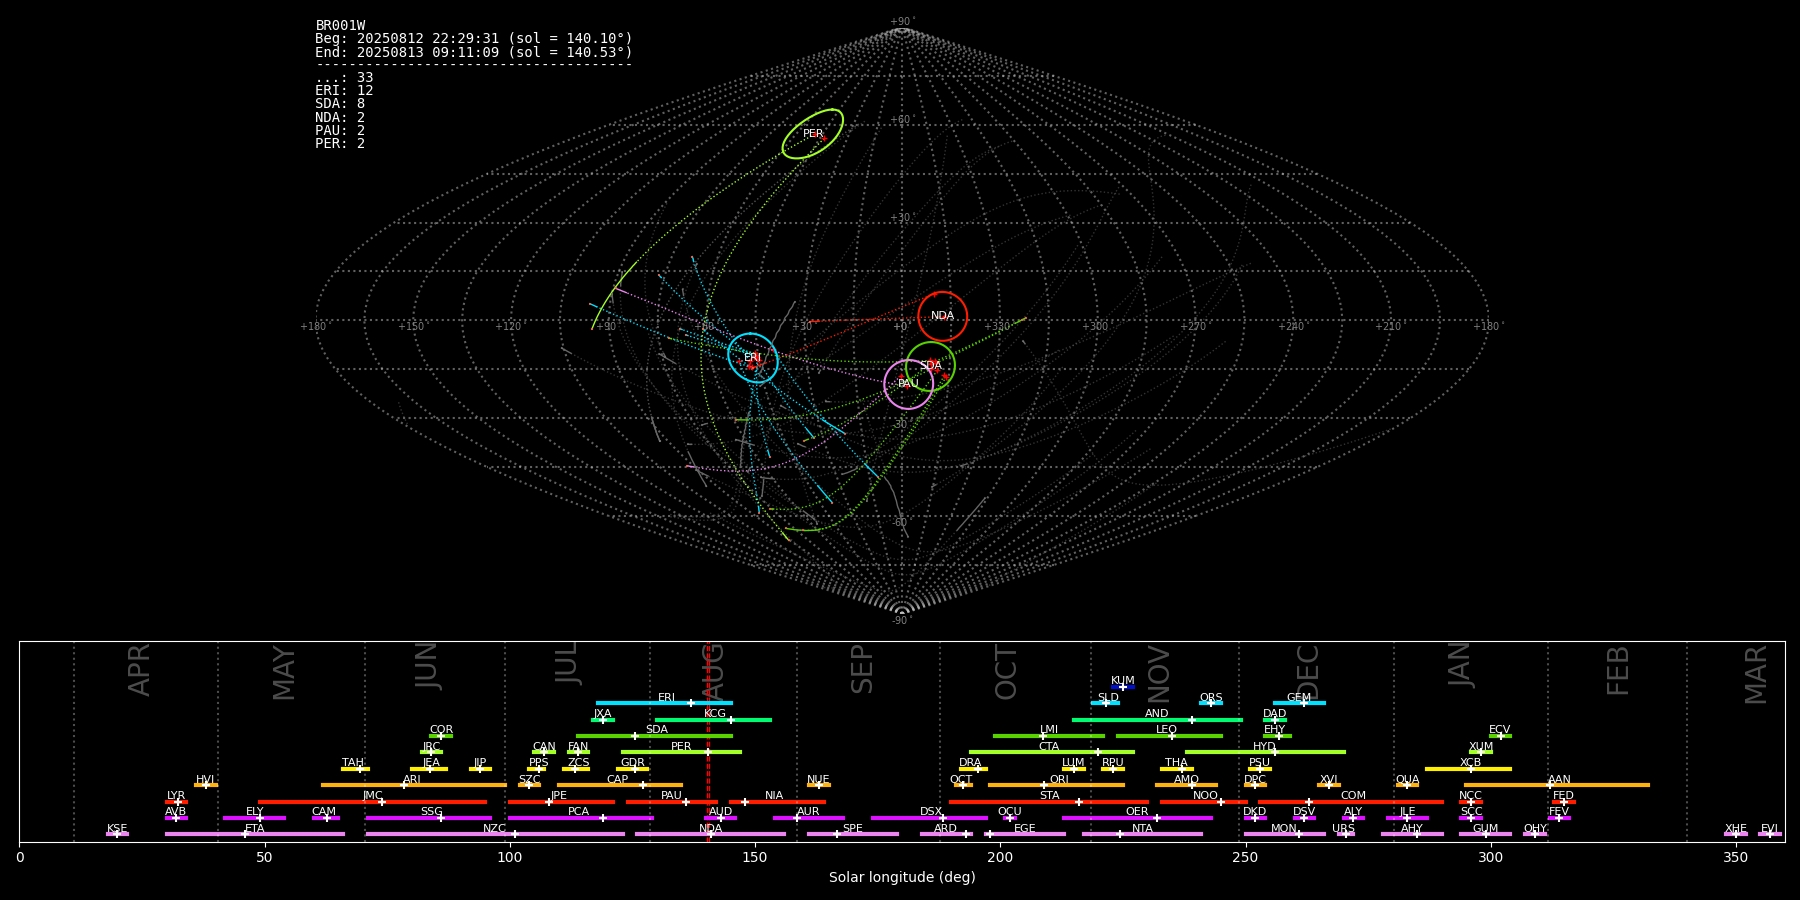The width and height of the screenshot is (1800, 900).
Task: Click the NTA activity bar
Action: [1142, 834]
